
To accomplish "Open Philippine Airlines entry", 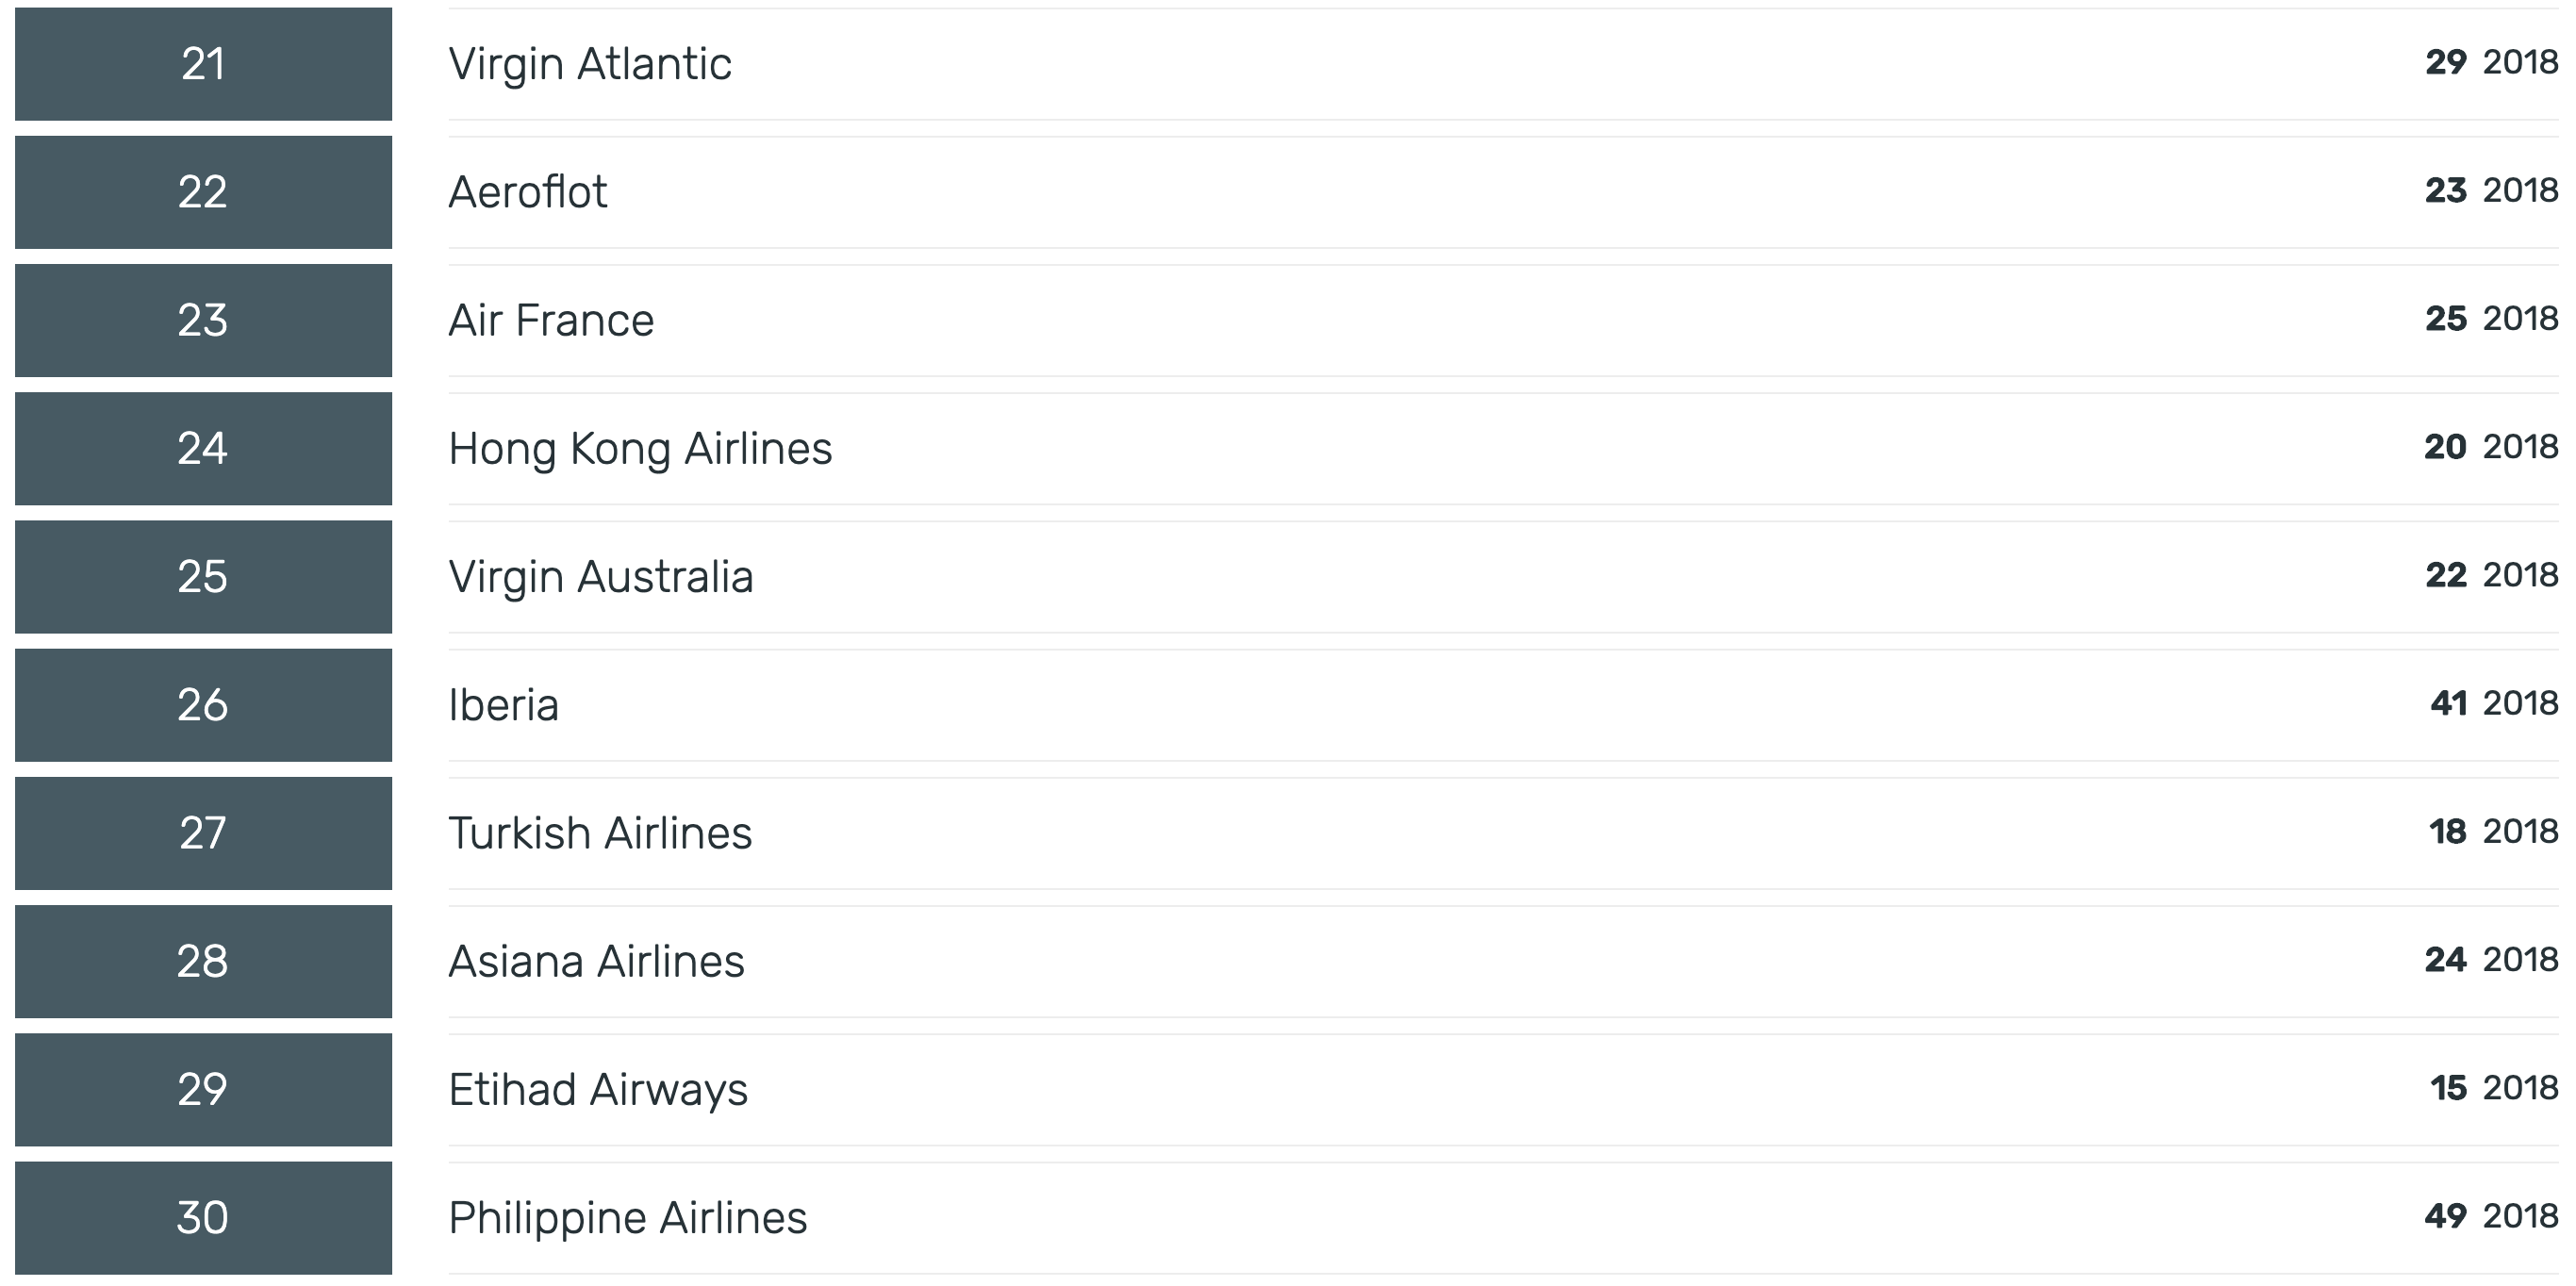I will tap(627, 1218).
